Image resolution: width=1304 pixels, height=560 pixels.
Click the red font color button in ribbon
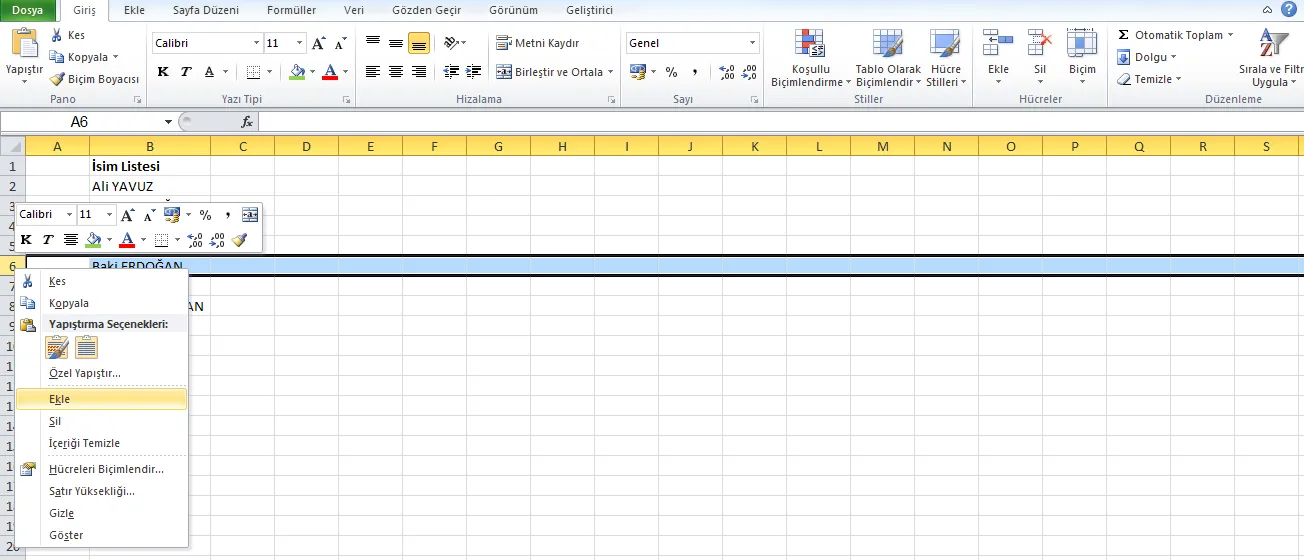[329, 72]
